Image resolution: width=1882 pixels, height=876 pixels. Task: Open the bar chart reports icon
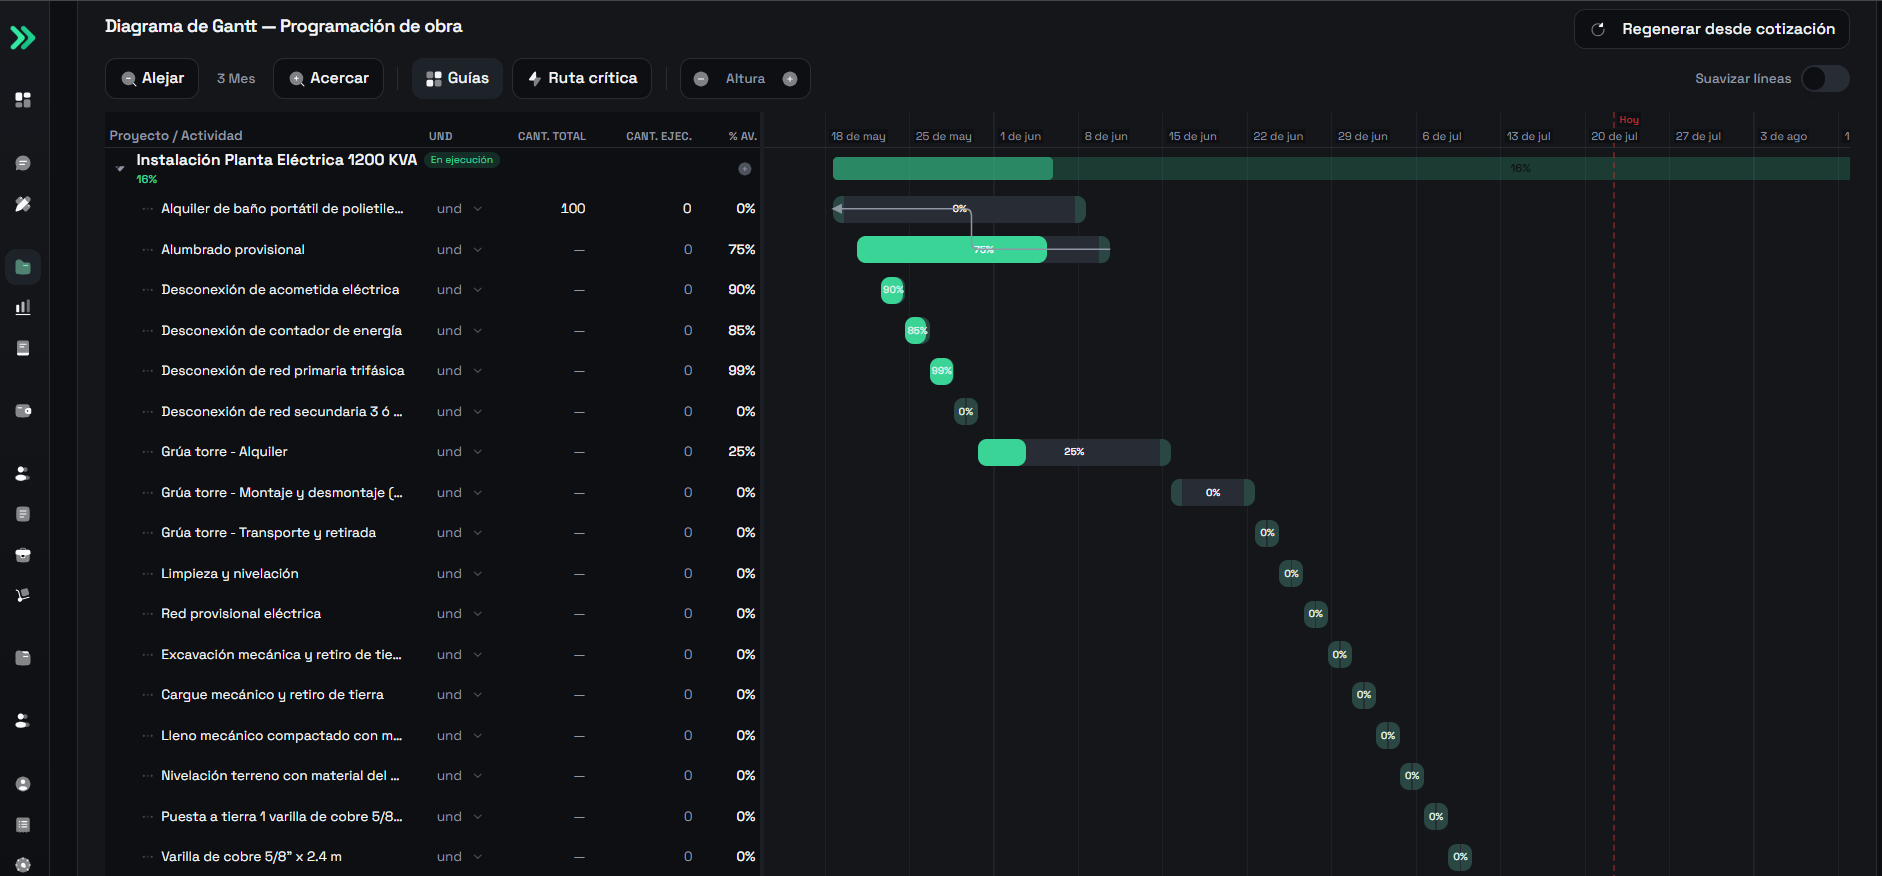(x=23, y=307)
